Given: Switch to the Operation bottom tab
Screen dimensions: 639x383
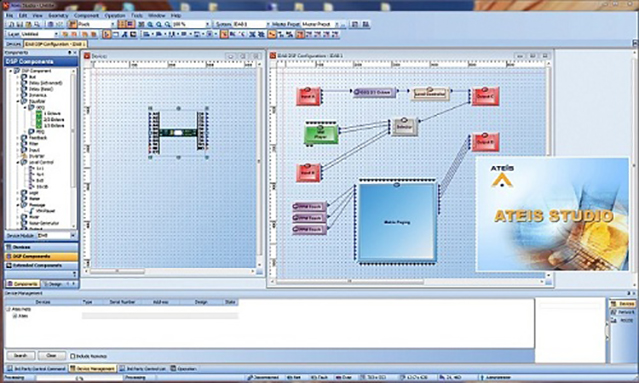Looking at the screenshot, I should [x=183, y=369].
